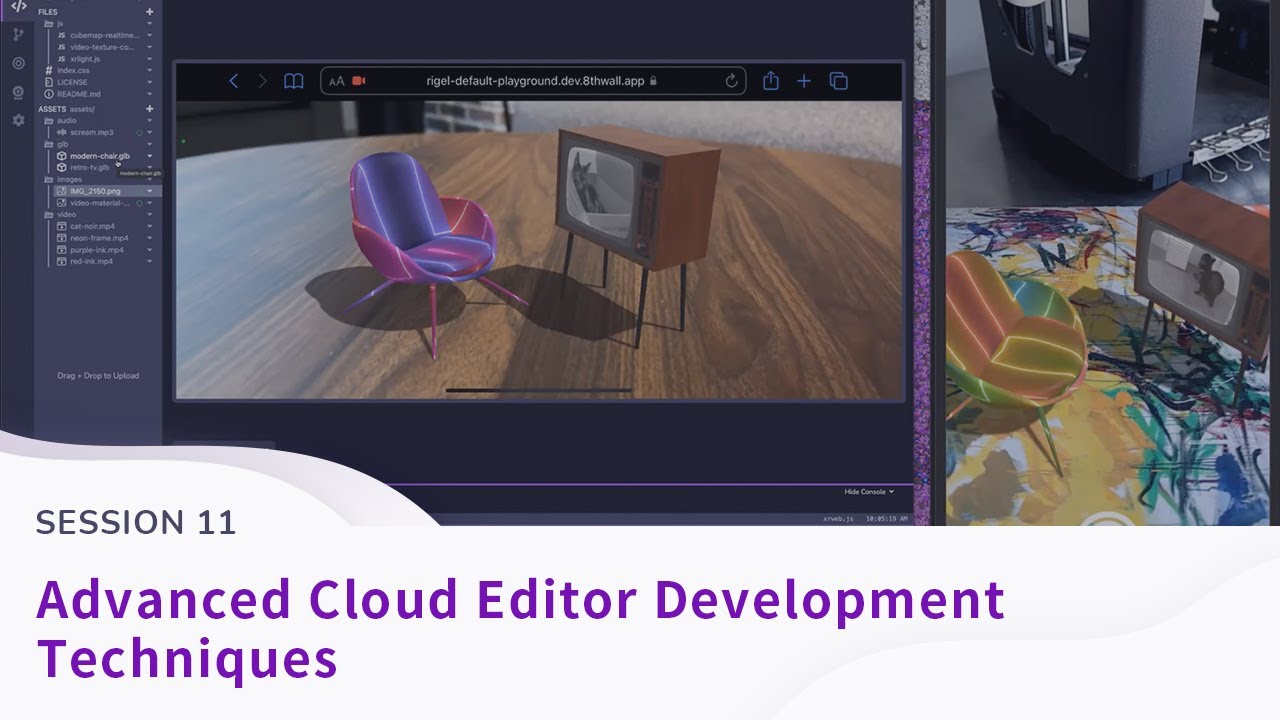Show all Safari tabs overview icon
Screen dimensions: 1280x720
[x=839, y=81]
